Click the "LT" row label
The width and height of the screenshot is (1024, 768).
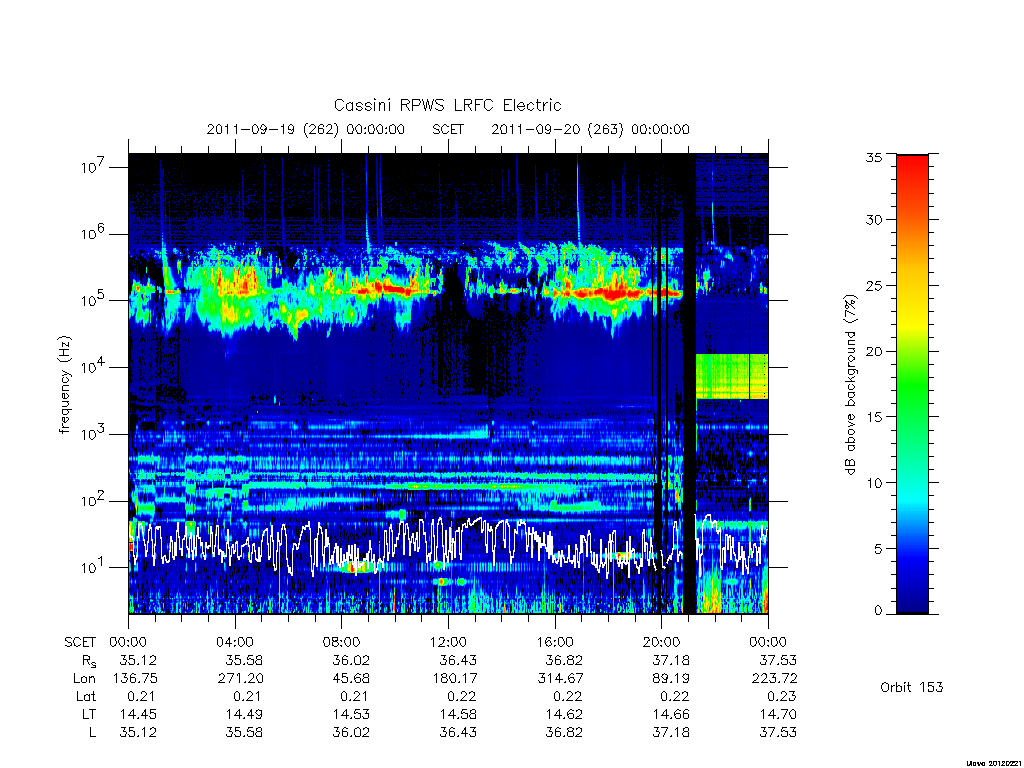(x=89, y=714)
